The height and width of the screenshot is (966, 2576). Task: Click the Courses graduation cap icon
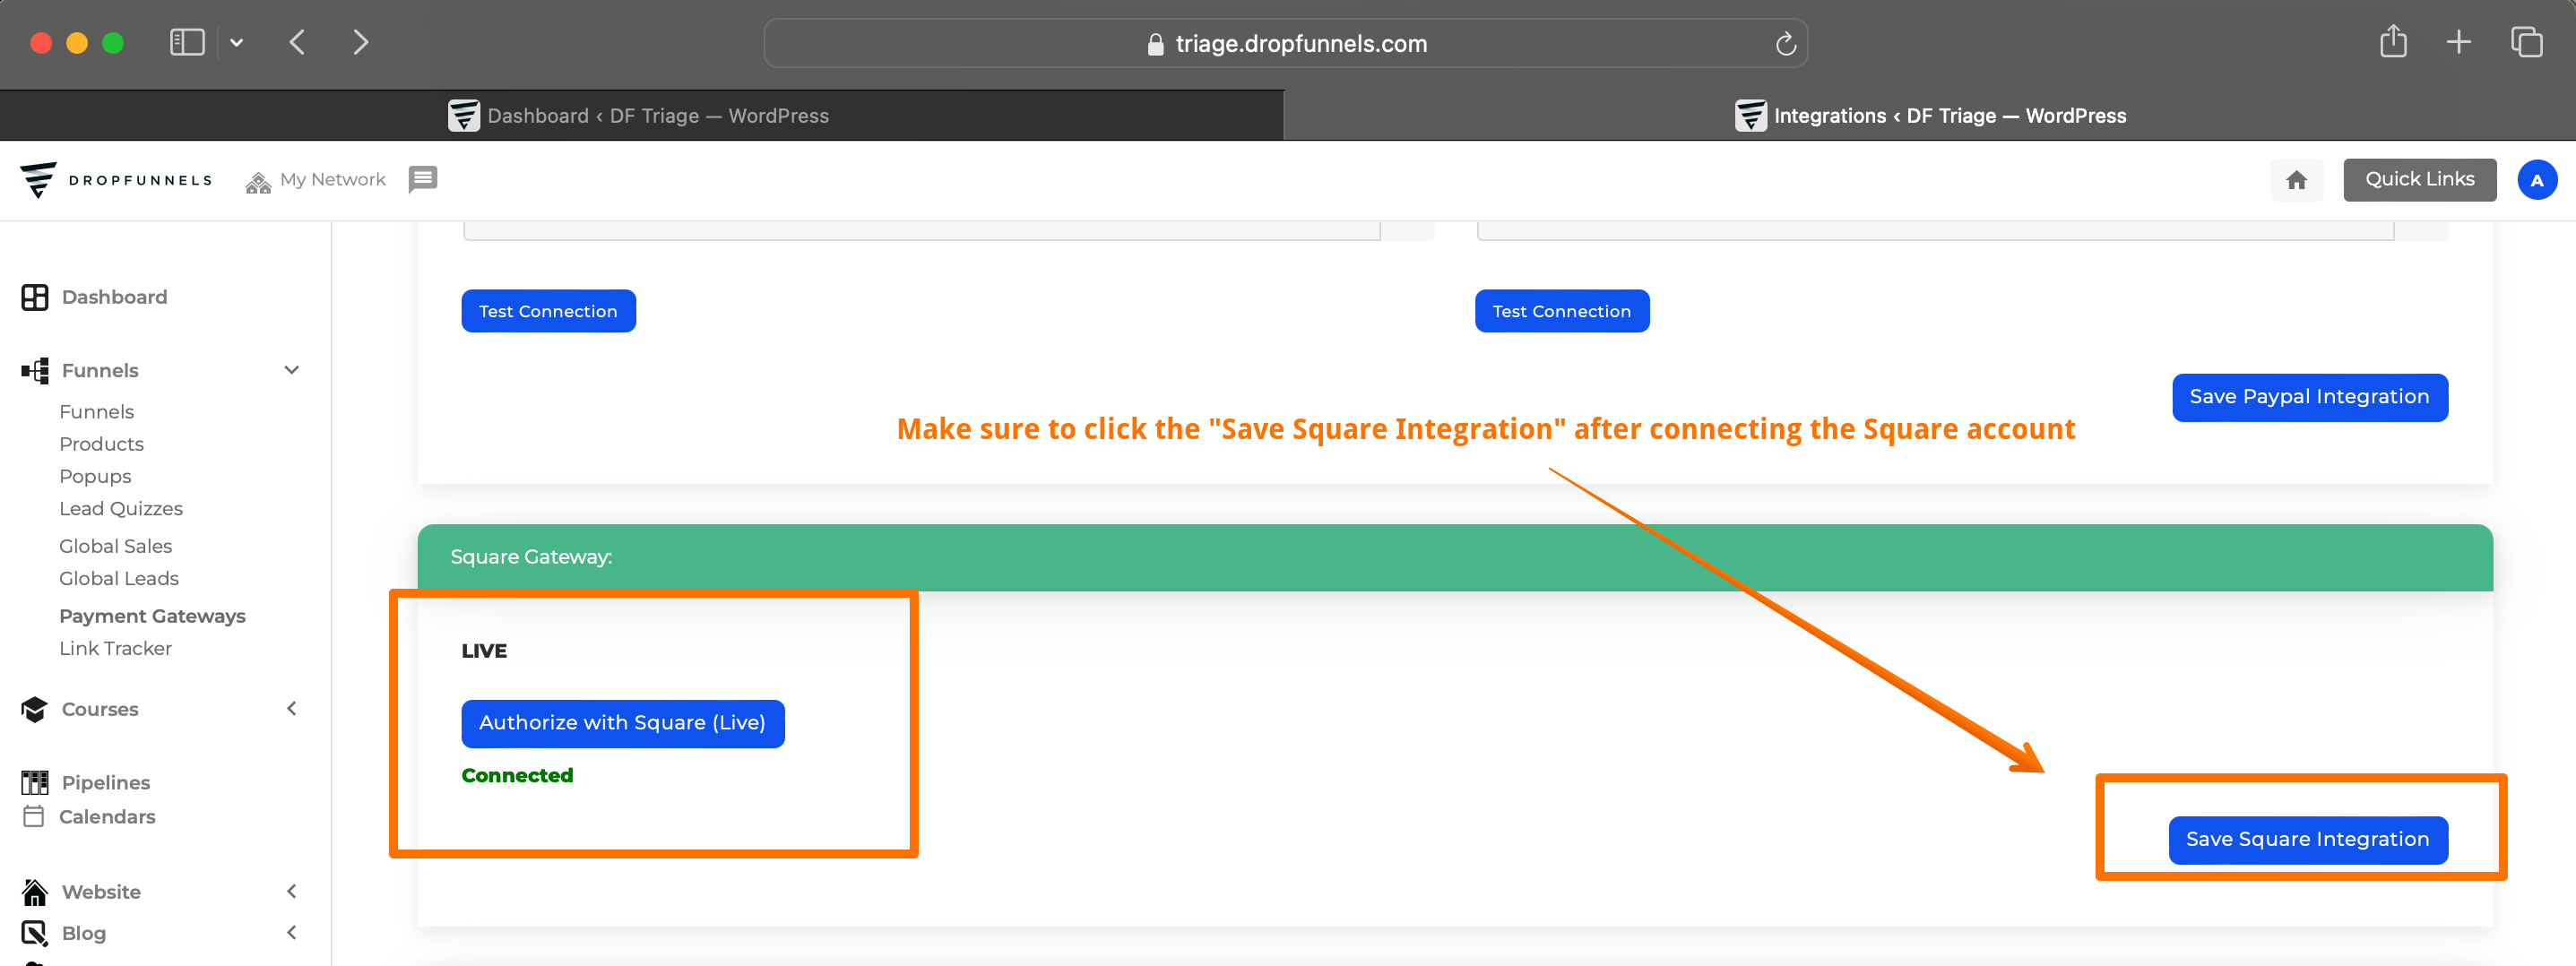tap(34, 709)
